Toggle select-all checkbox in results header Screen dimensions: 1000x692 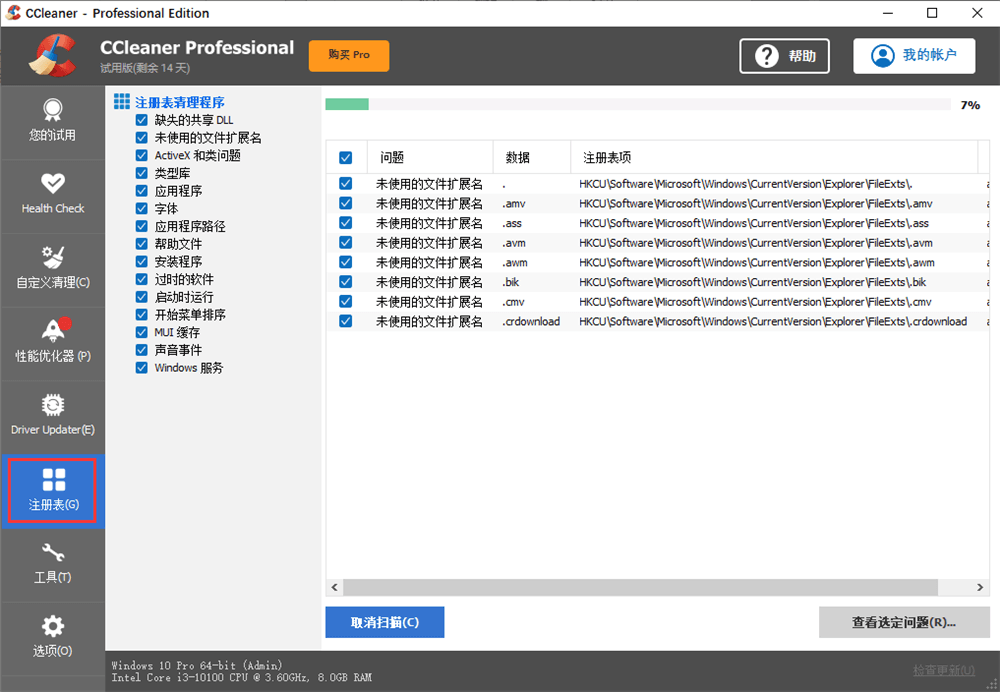[x=346, y=158]
